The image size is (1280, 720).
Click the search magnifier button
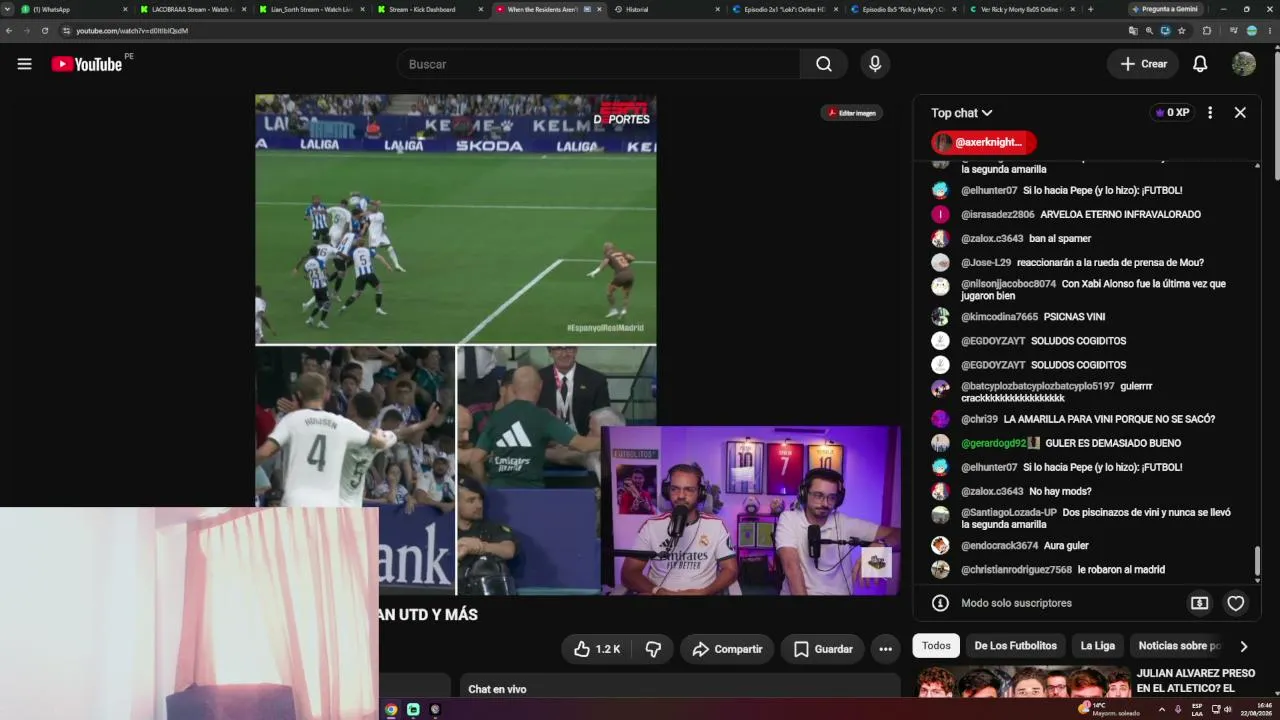pyautogui.click(x=823, y=64)
